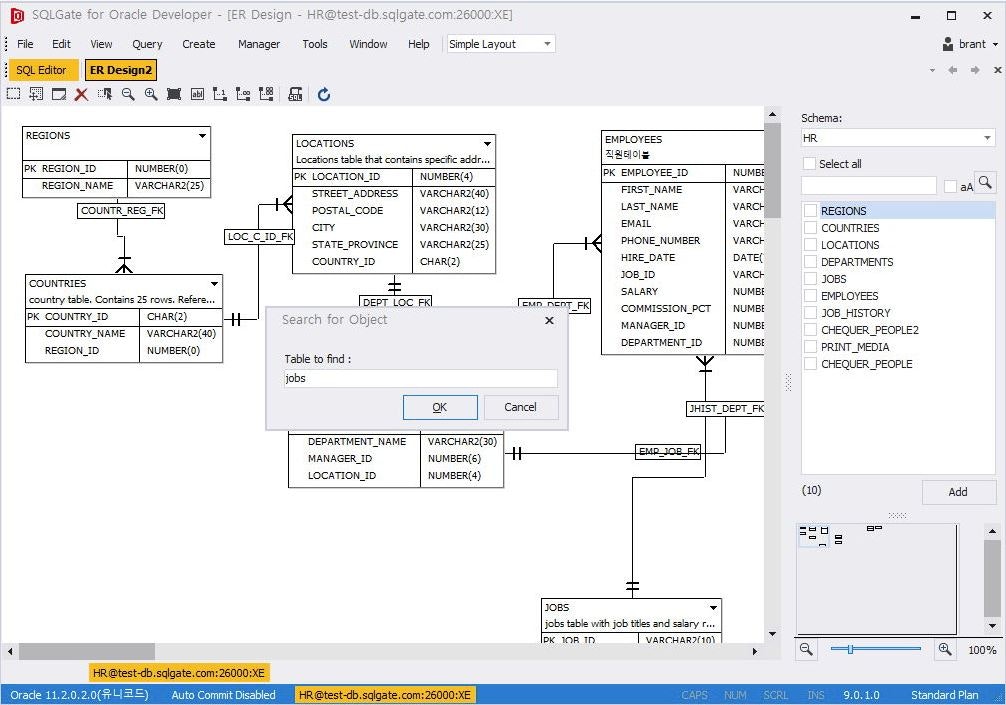Refresh the ER diagram
The width and height of the screenshot is (1006, 705).
point(323,93)
